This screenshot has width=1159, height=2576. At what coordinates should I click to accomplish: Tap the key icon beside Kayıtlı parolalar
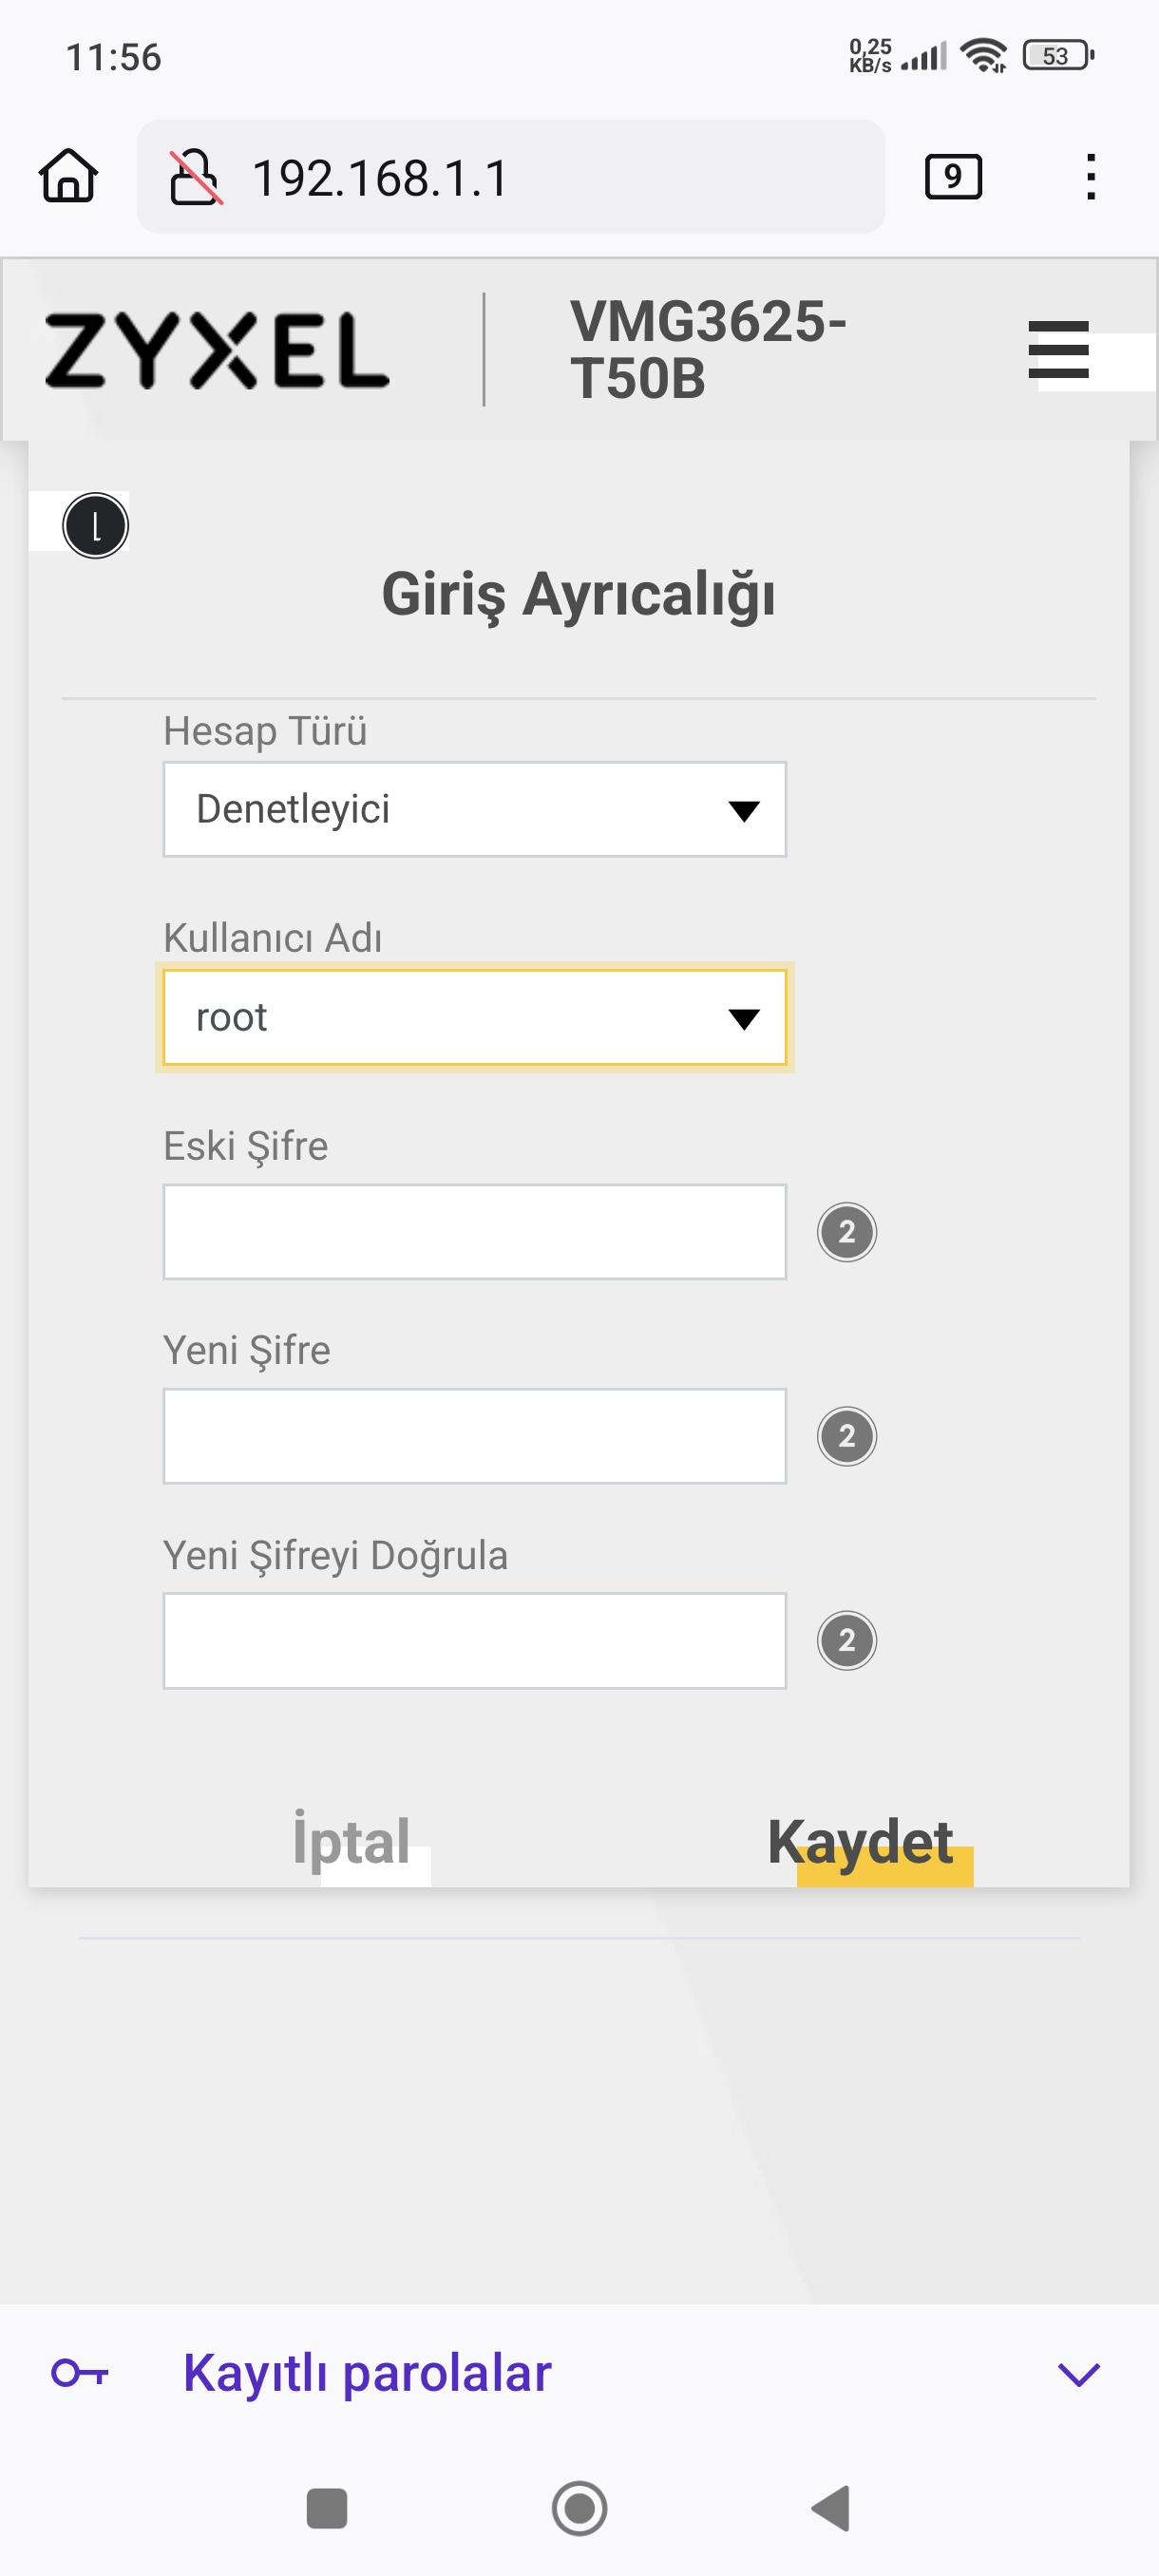click(80, 2372)
